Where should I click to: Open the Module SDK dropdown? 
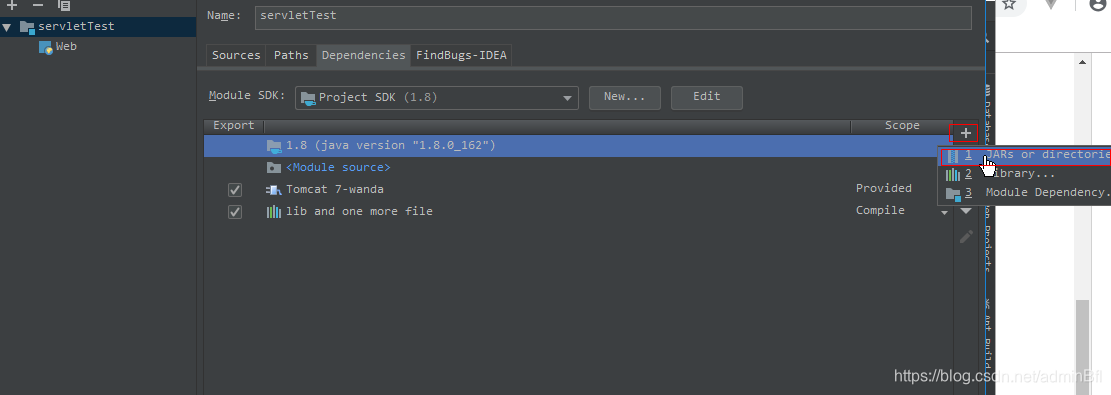(436, 98)
